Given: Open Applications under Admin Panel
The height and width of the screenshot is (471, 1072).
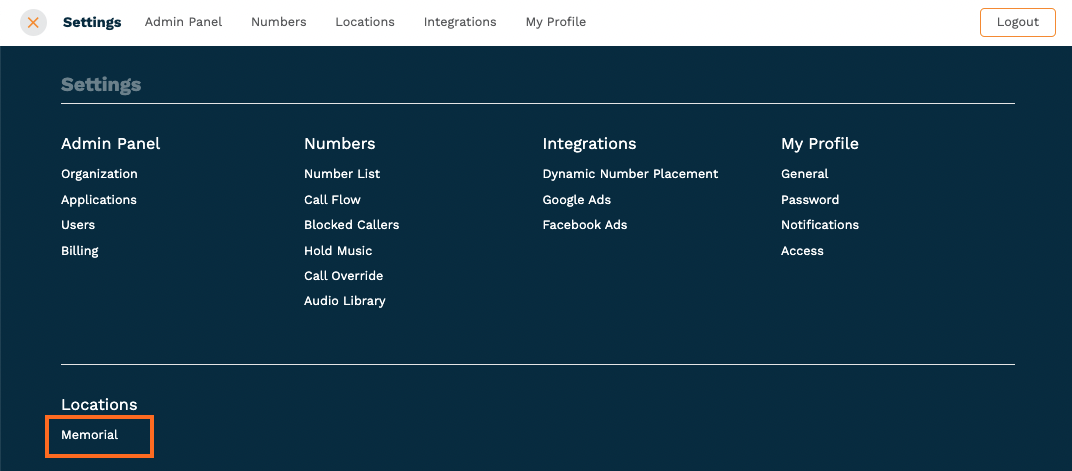Looking at the screenshot, I should point(98,200).
